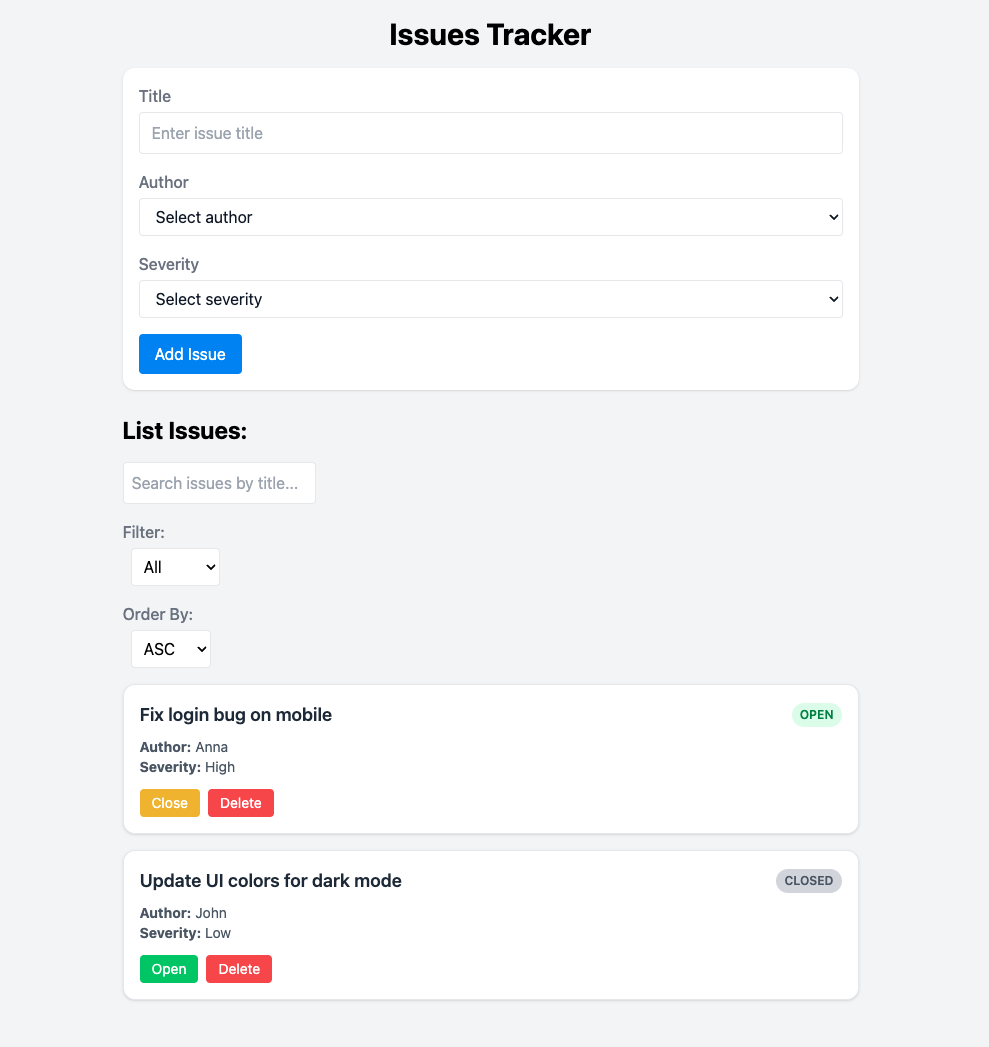This screenshot has height=1047, width=989.
Task: Click the List Issues heading
Action: pyautogui.click(x=185, y=431)
